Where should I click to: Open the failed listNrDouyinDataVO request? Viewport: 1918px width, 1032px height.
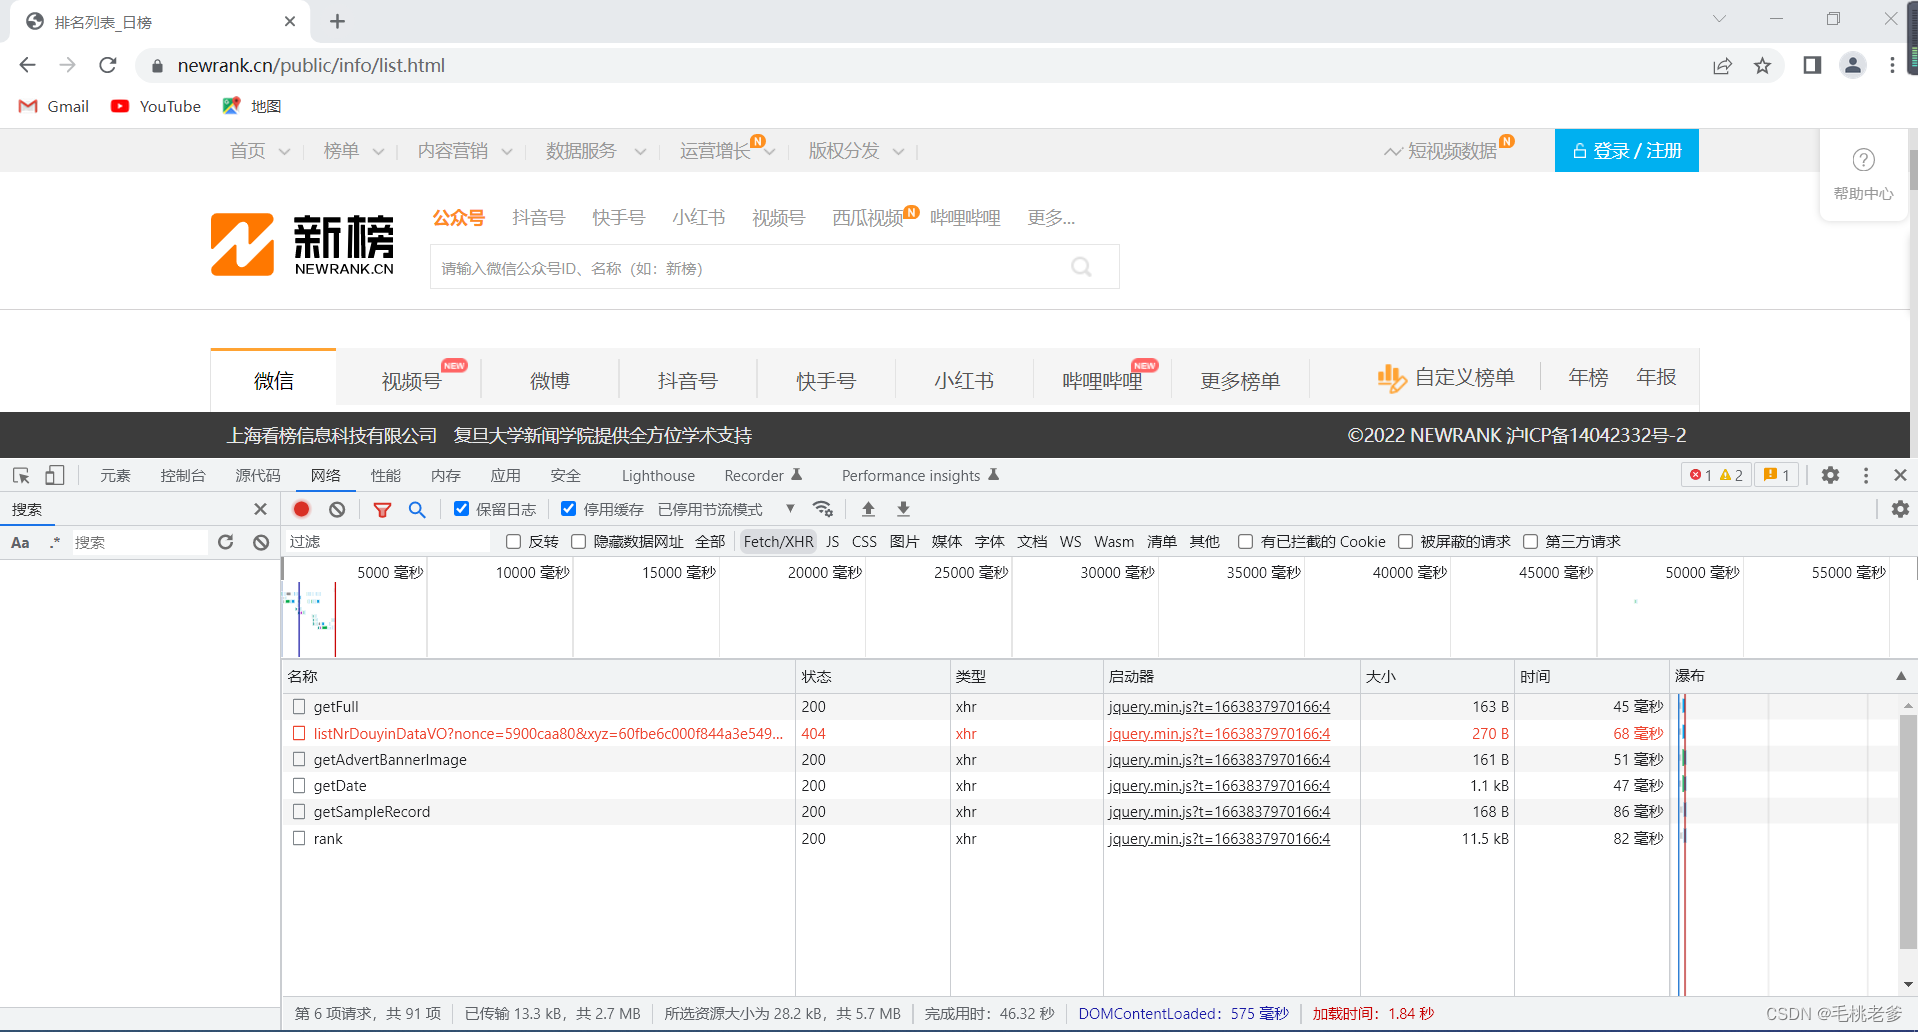(548, 733)
